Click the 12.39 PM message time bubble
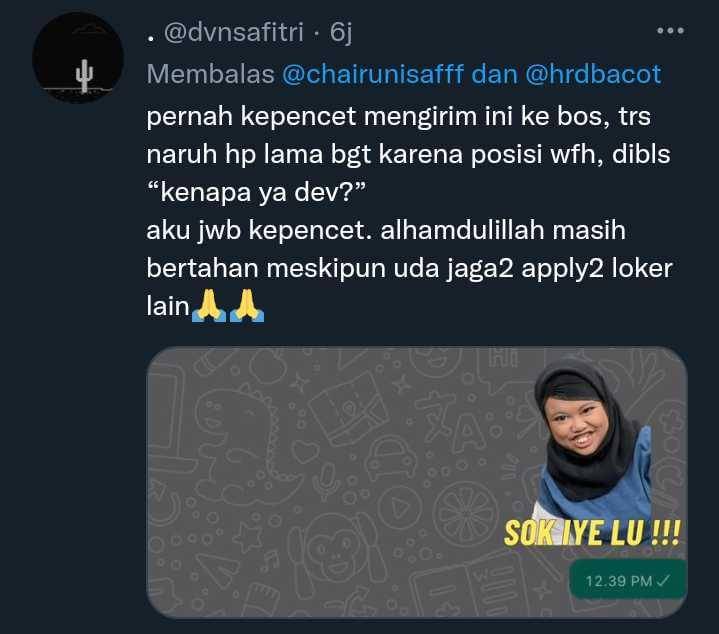719x634 pixels. click(628, 580)
